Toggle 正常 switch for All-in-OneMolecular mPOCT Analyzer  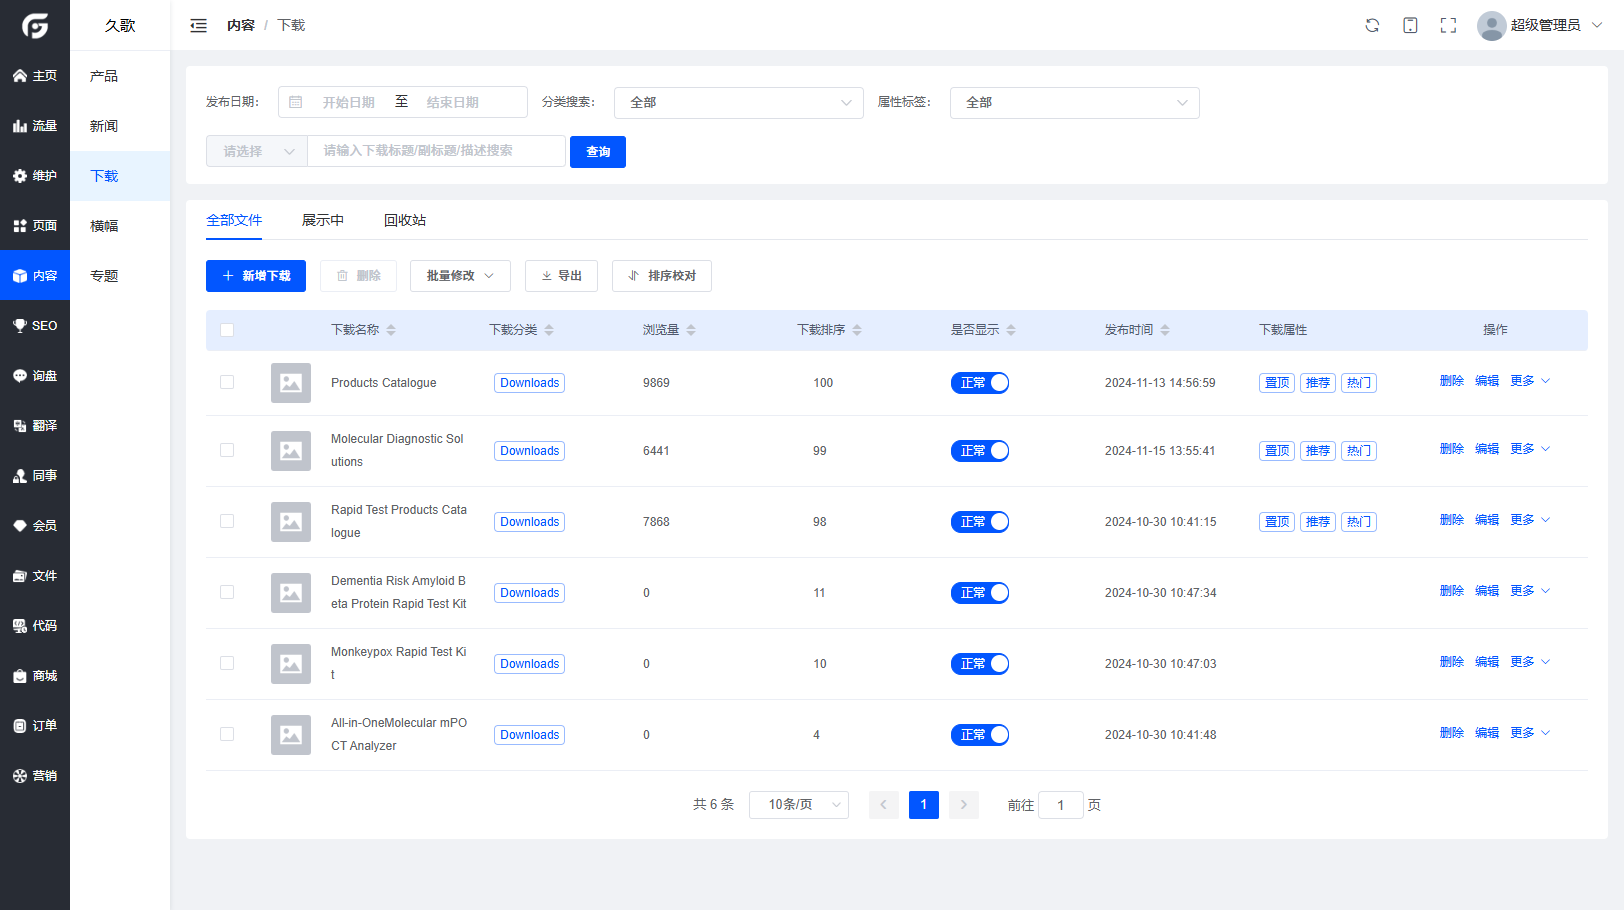click(980, 735)
